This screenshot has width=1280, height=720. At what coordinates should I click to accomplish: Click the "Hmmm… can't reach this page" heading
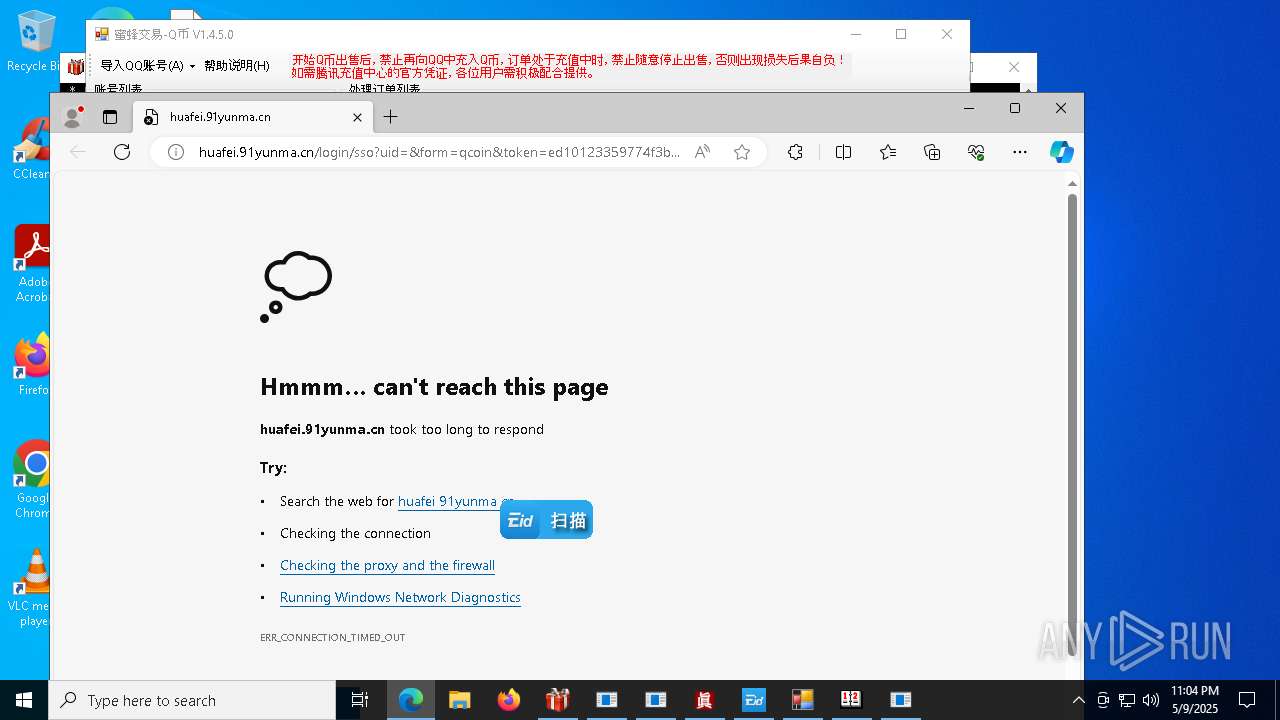tap(434, 387)
